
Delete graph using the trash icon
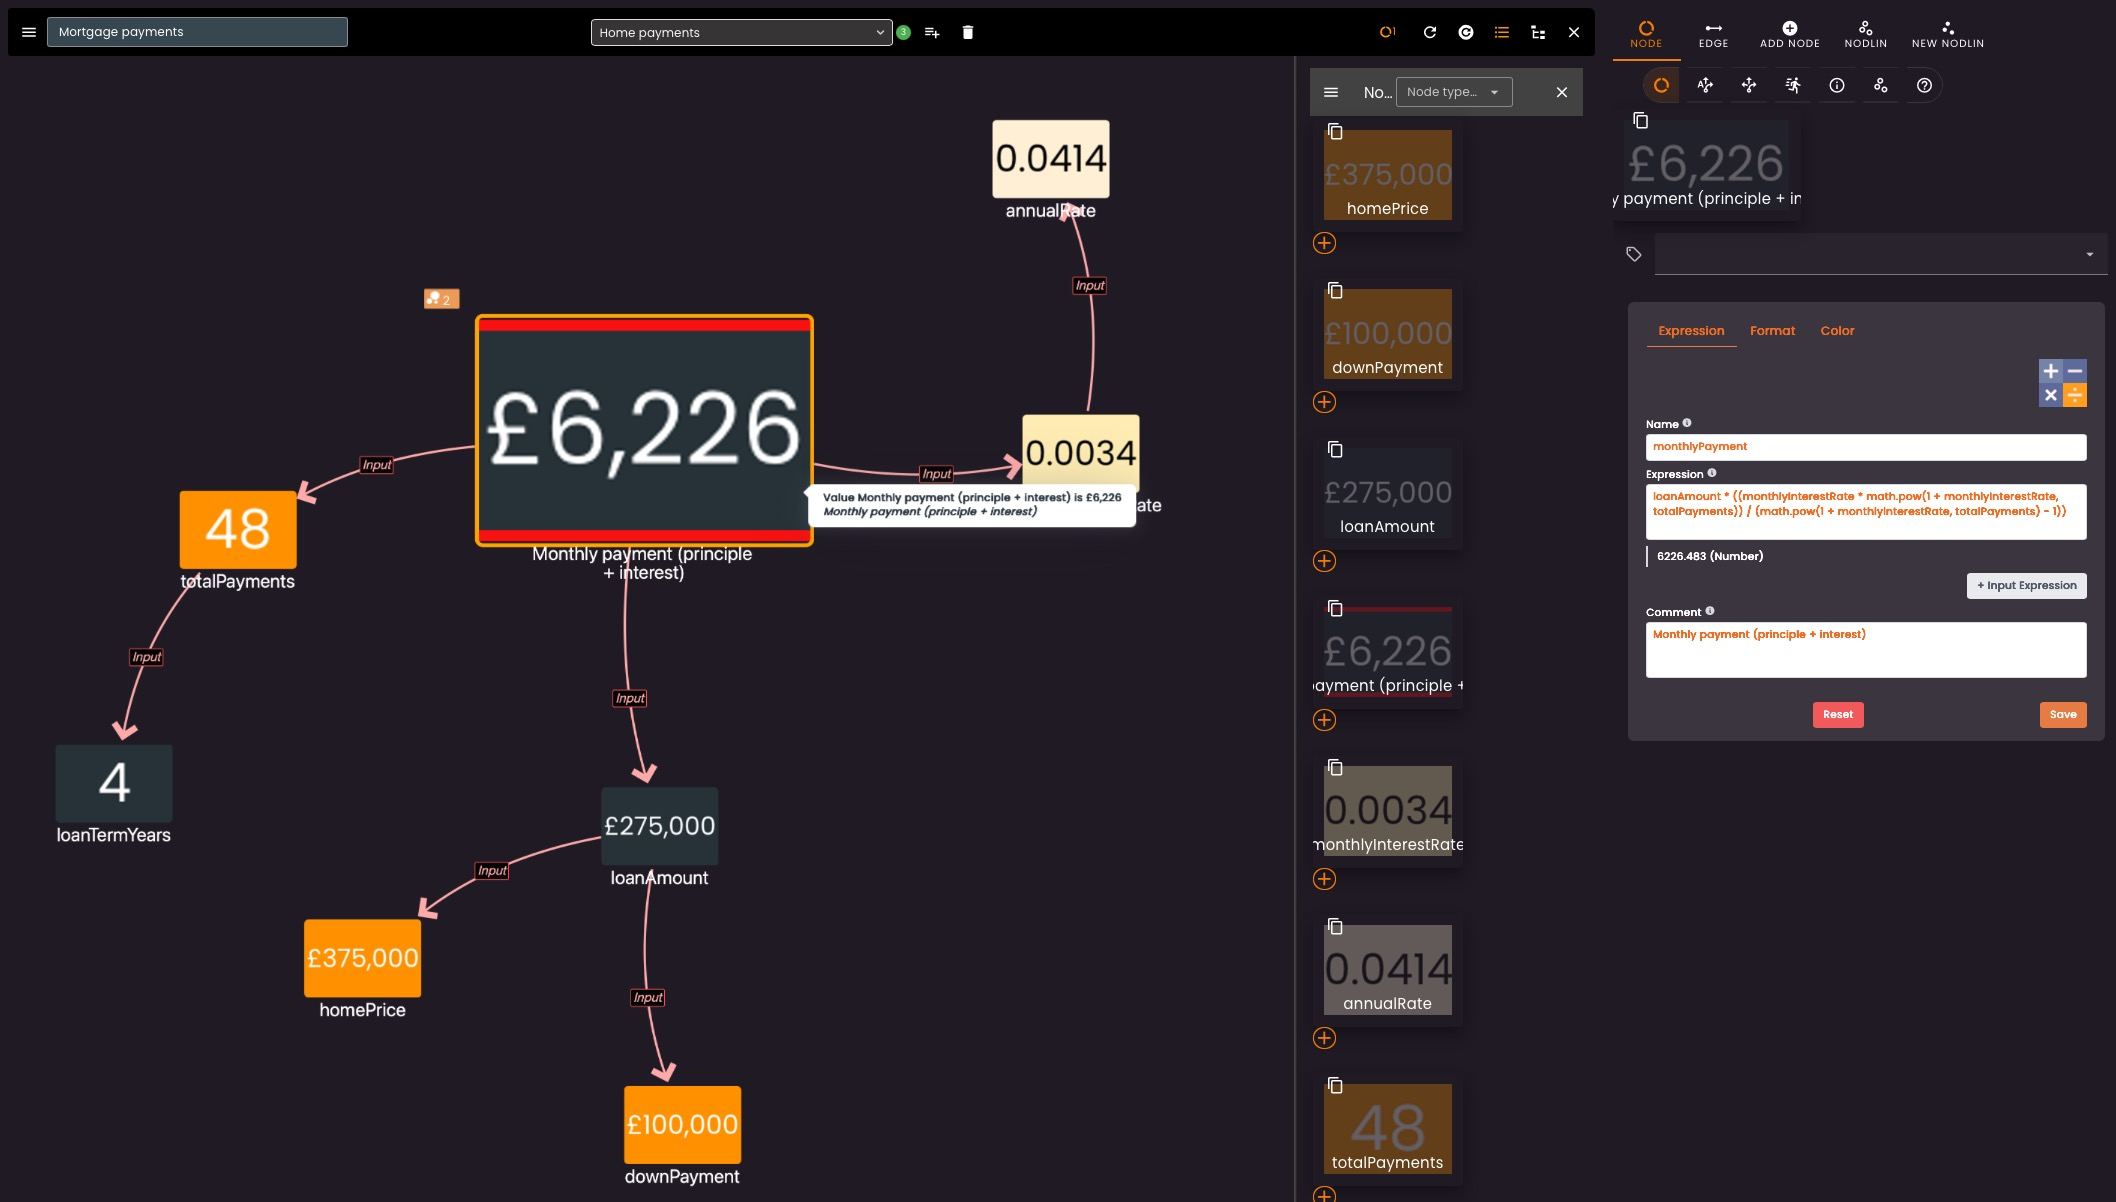[x=967, y=32]
